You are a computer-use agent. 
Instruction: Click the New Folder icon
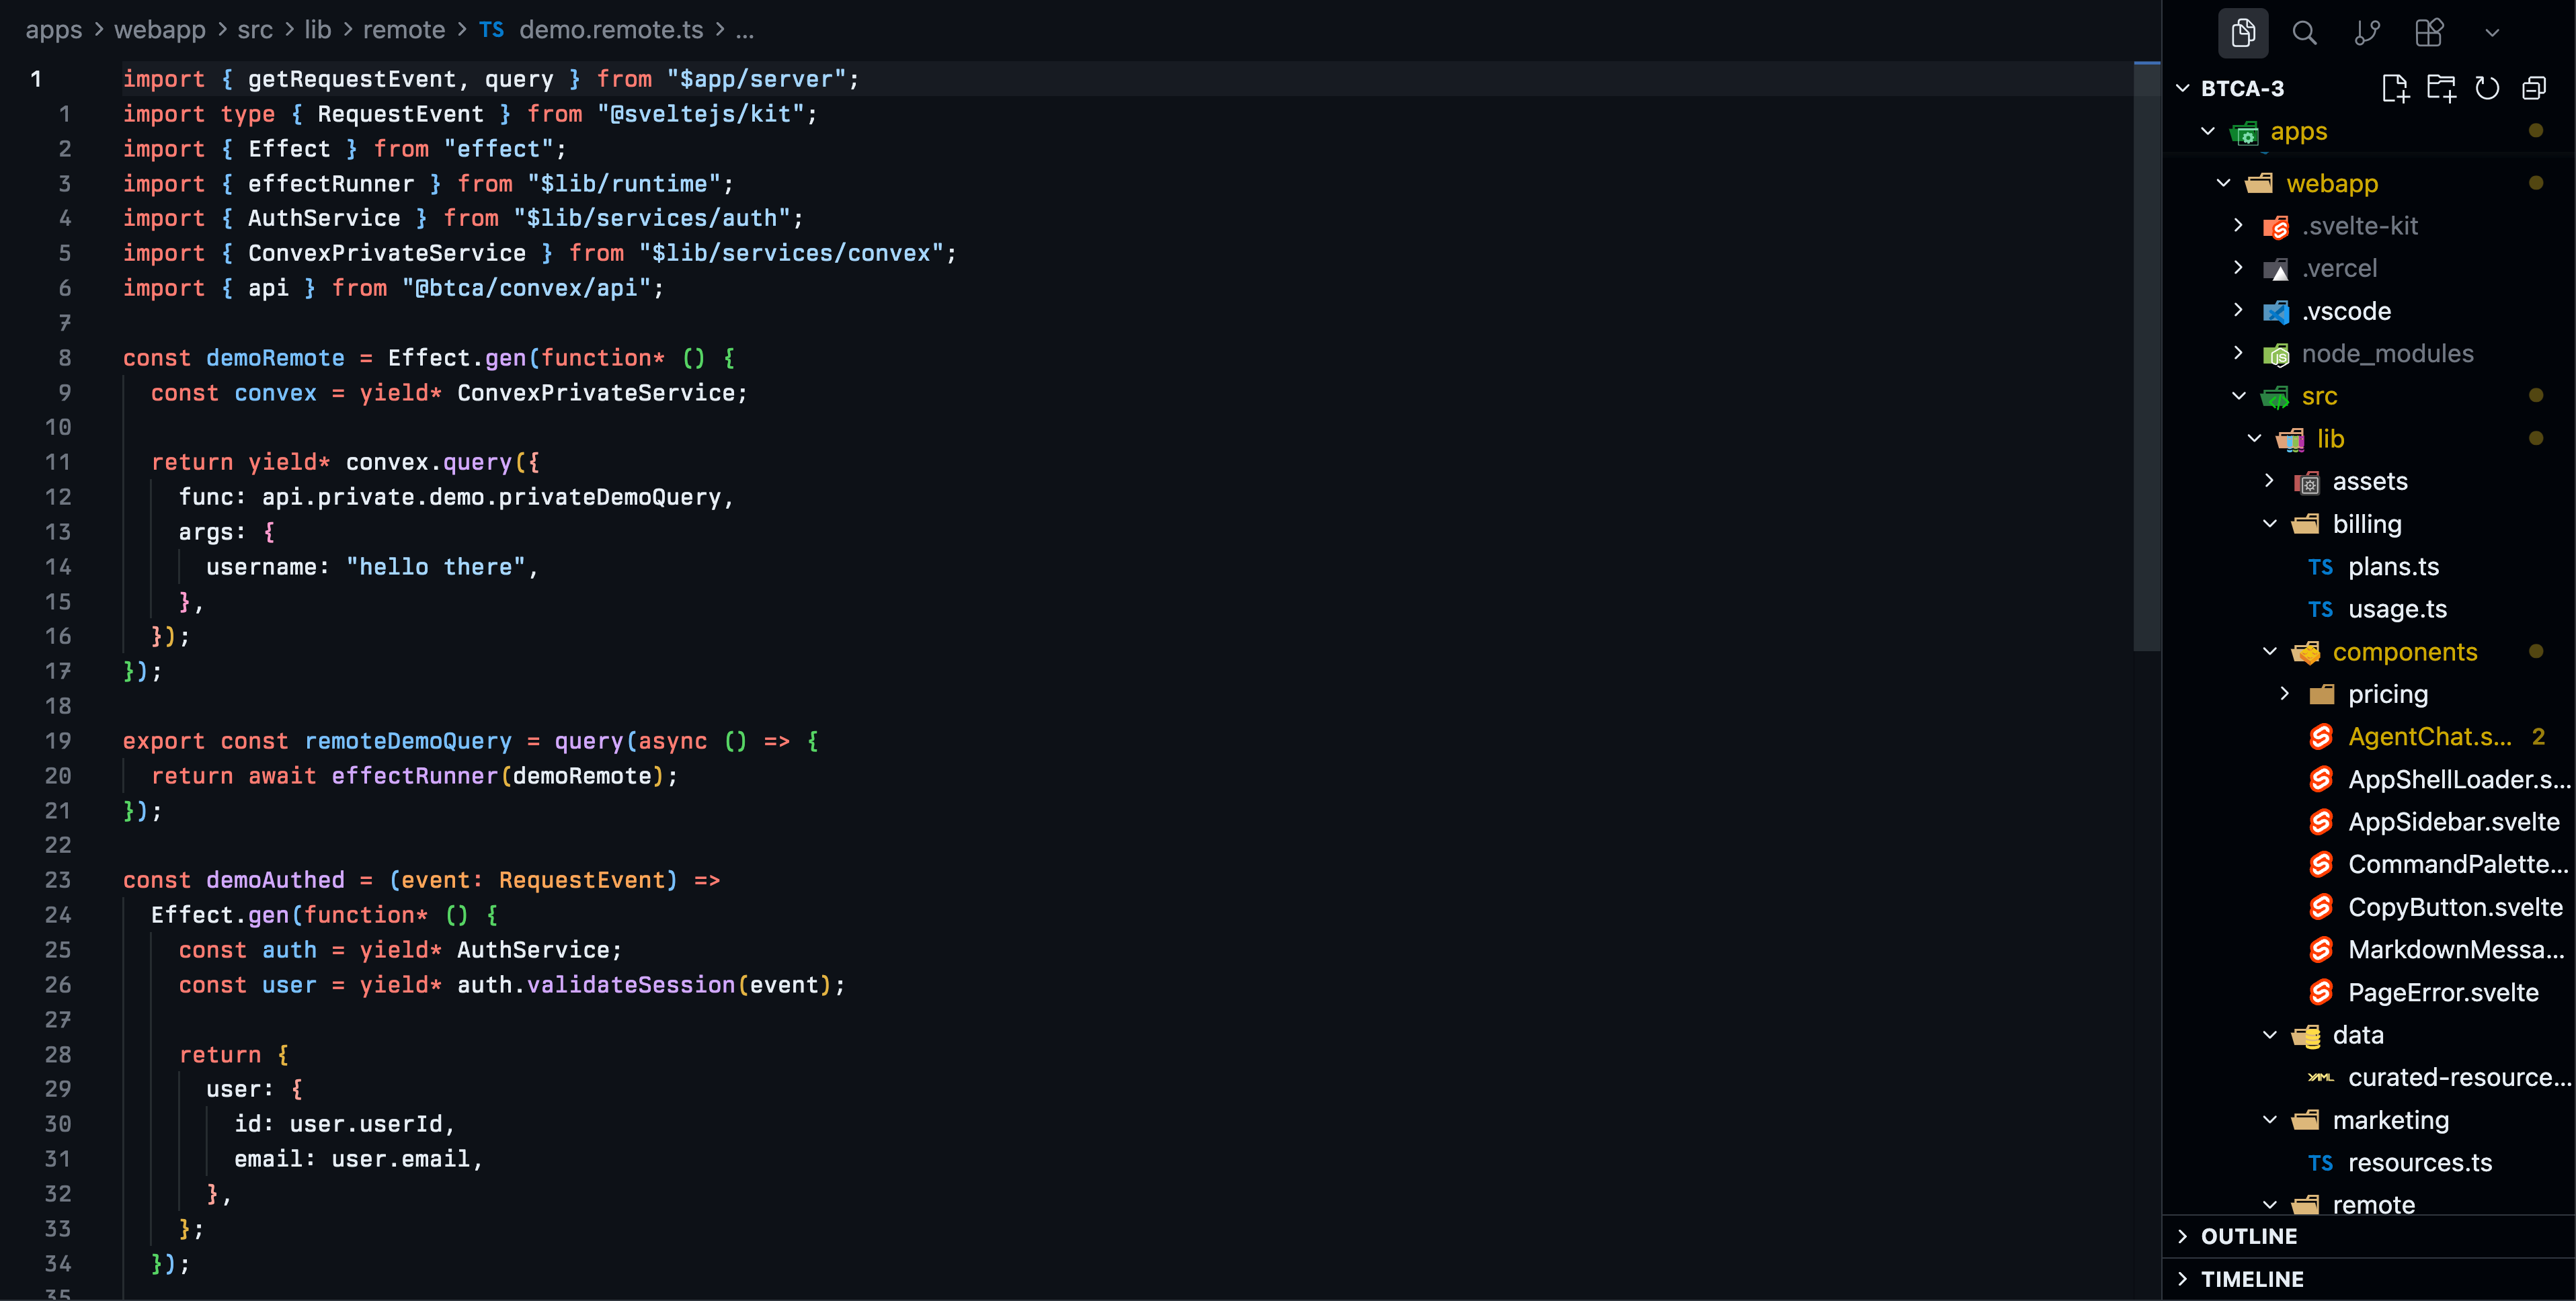(x=2443, y=88)
